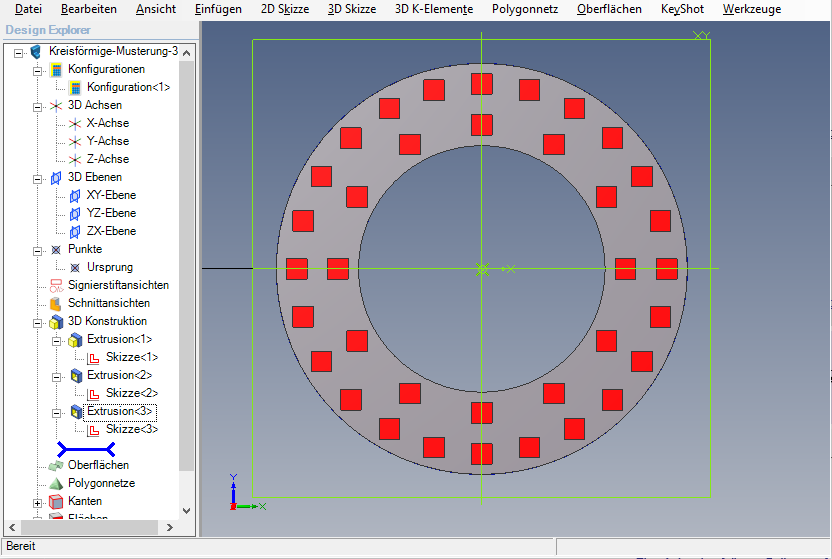Click the Y-Achse axis icon
This screenshot has width=832, height=559.
75,142
